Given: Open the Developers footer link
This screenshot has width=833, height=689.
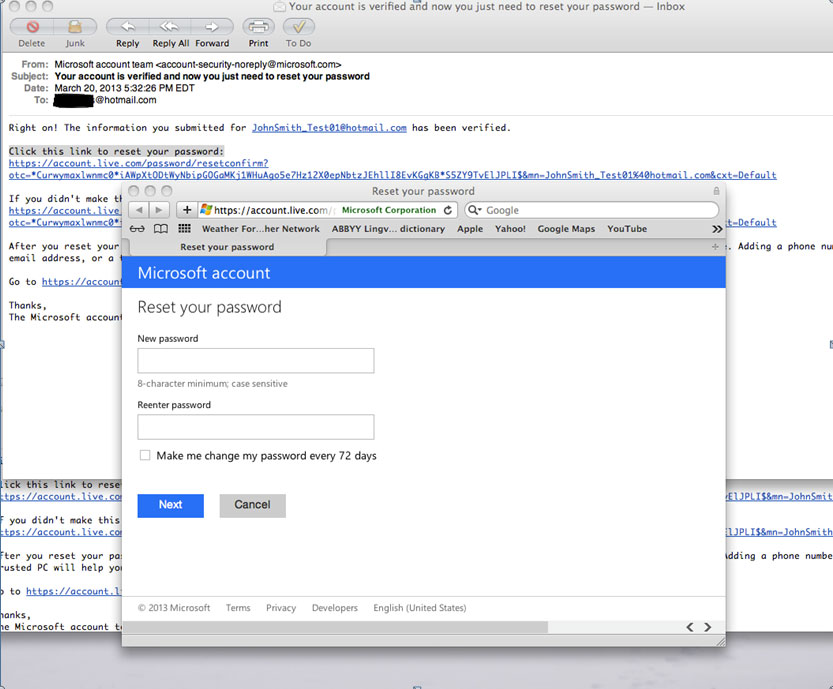Looking at the screenshot, I should point(335,608).
